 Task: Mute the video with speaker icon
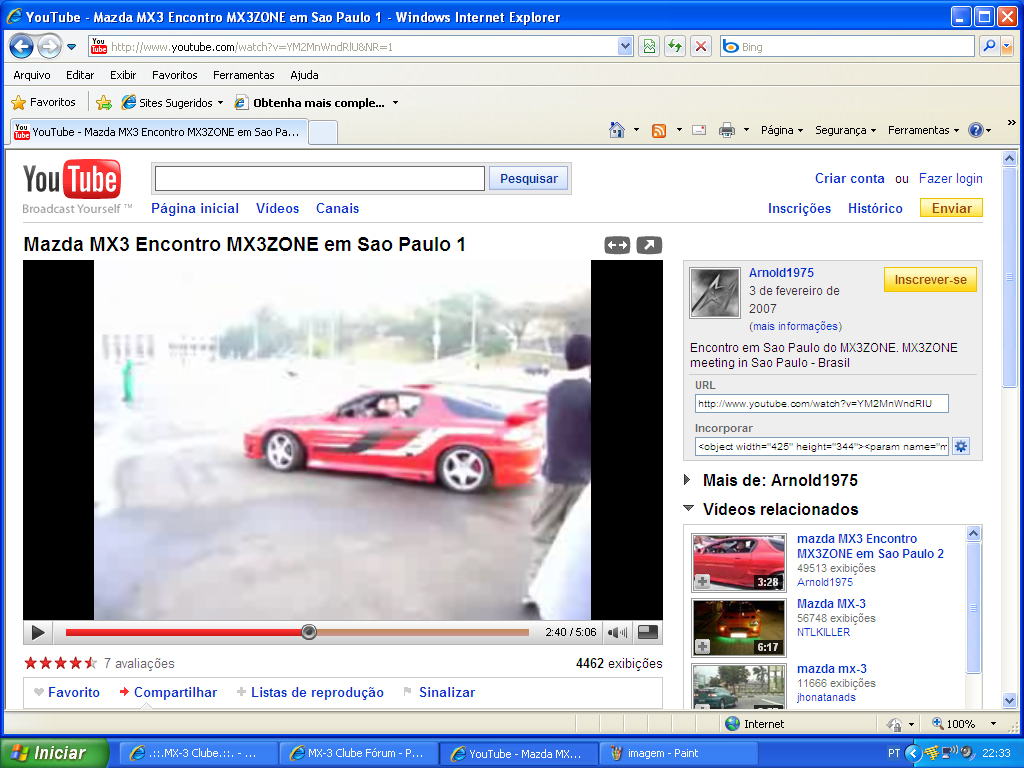pyautogui.click(x=618, y=632)
